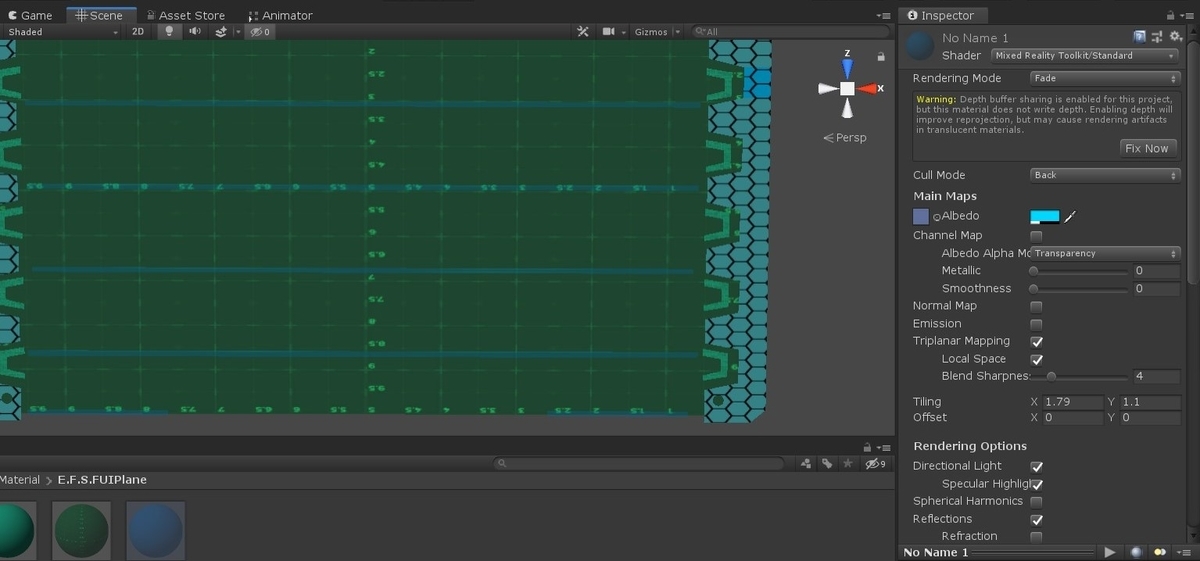Image resolution: width=1200 pixels, height=561 pixels.
Task: Open Albedo Alpha Mode Transparency dropdown
Action: 1105,253
